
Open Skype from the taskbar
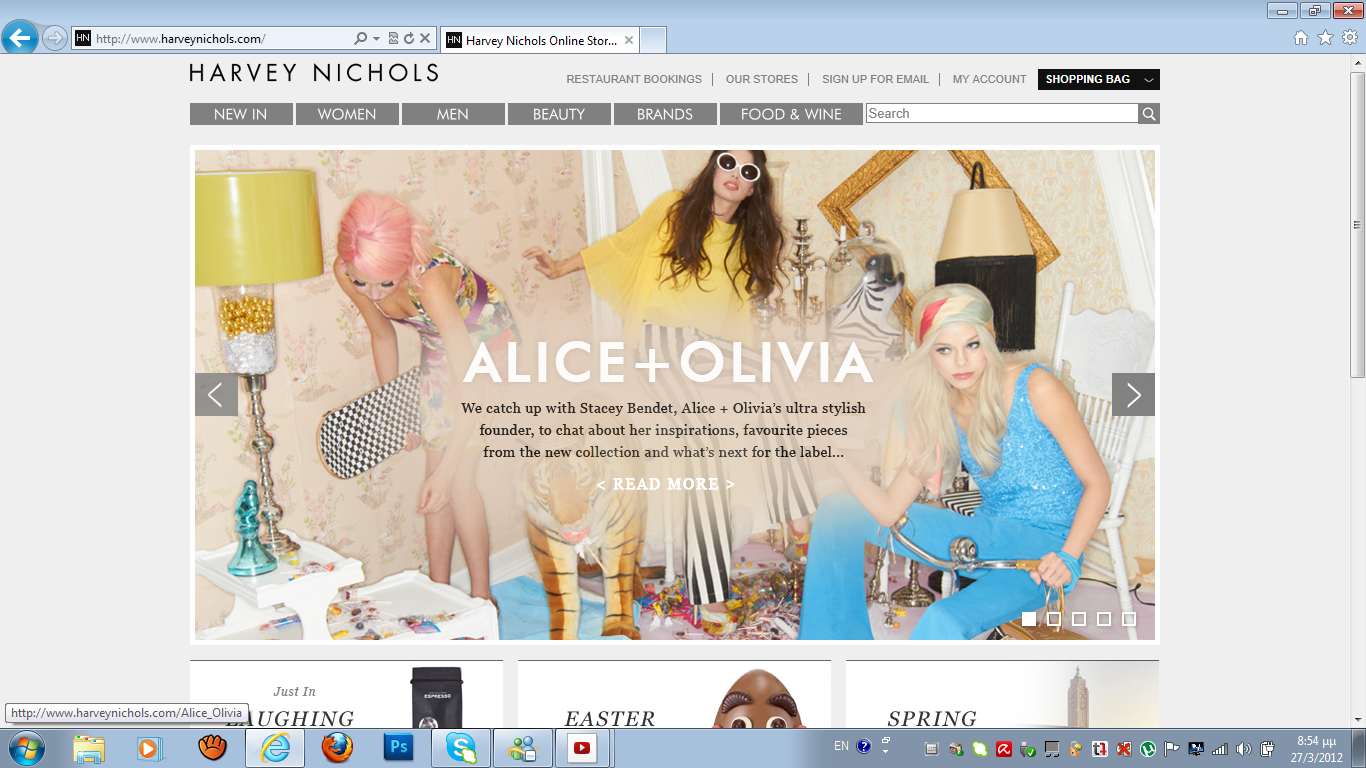[461, 748]
